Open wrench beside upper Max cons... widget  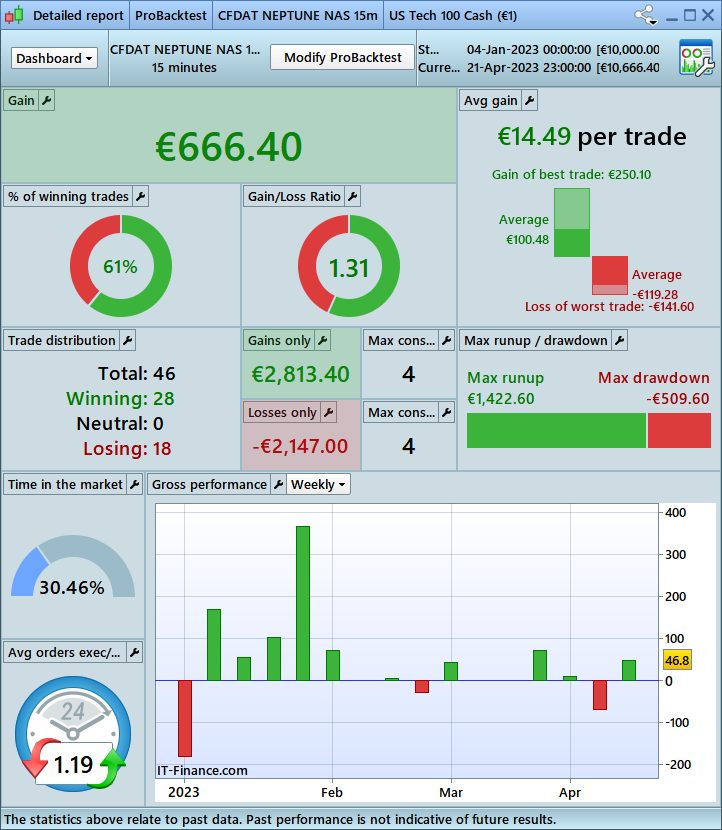[447, 340]
